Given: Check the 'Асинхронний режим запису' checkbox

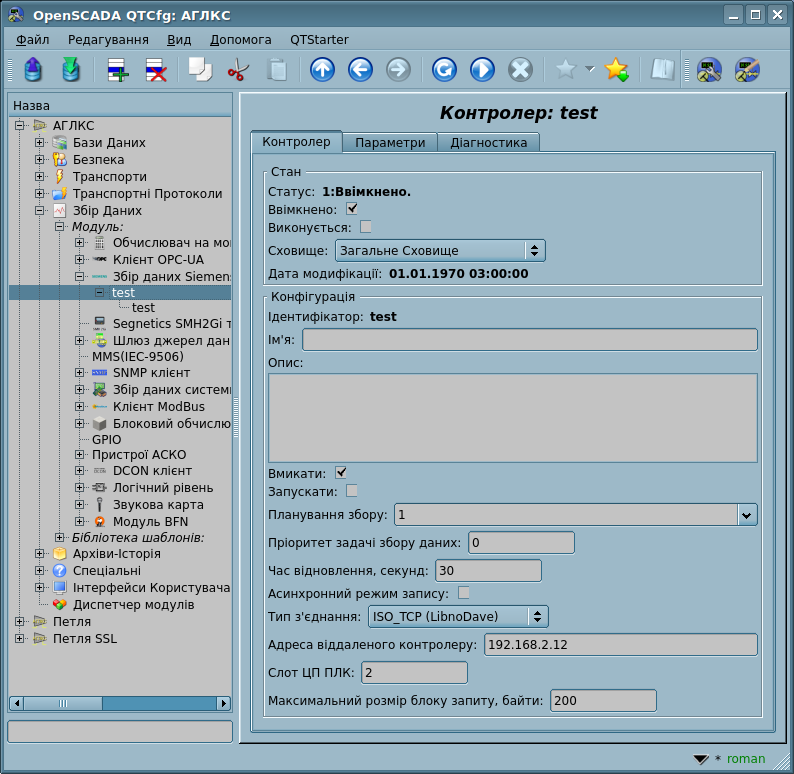Looking at the screenshot, I should (x=464, y=593).
